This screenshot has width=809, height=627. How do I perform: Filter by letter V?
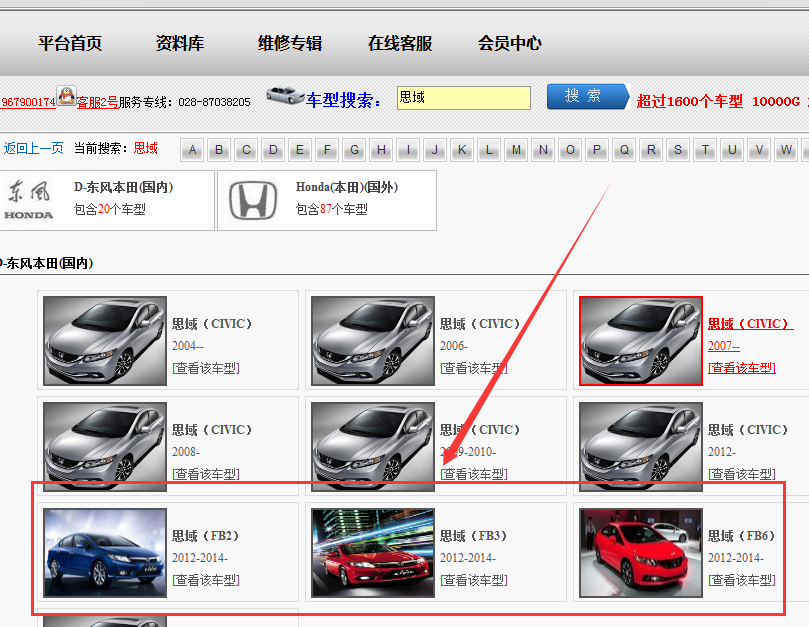tap(759, 150)
